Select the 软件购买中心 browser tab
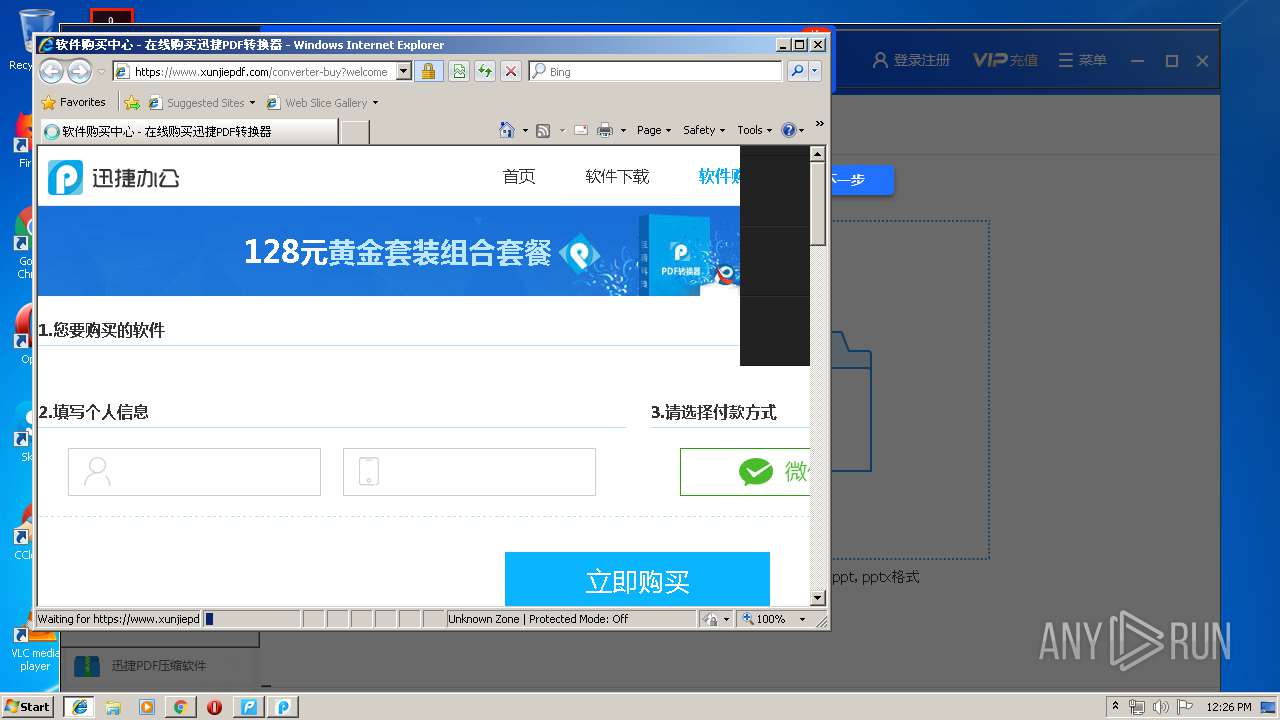Viewport: 1280px width, 720px height. pos(189,131)
